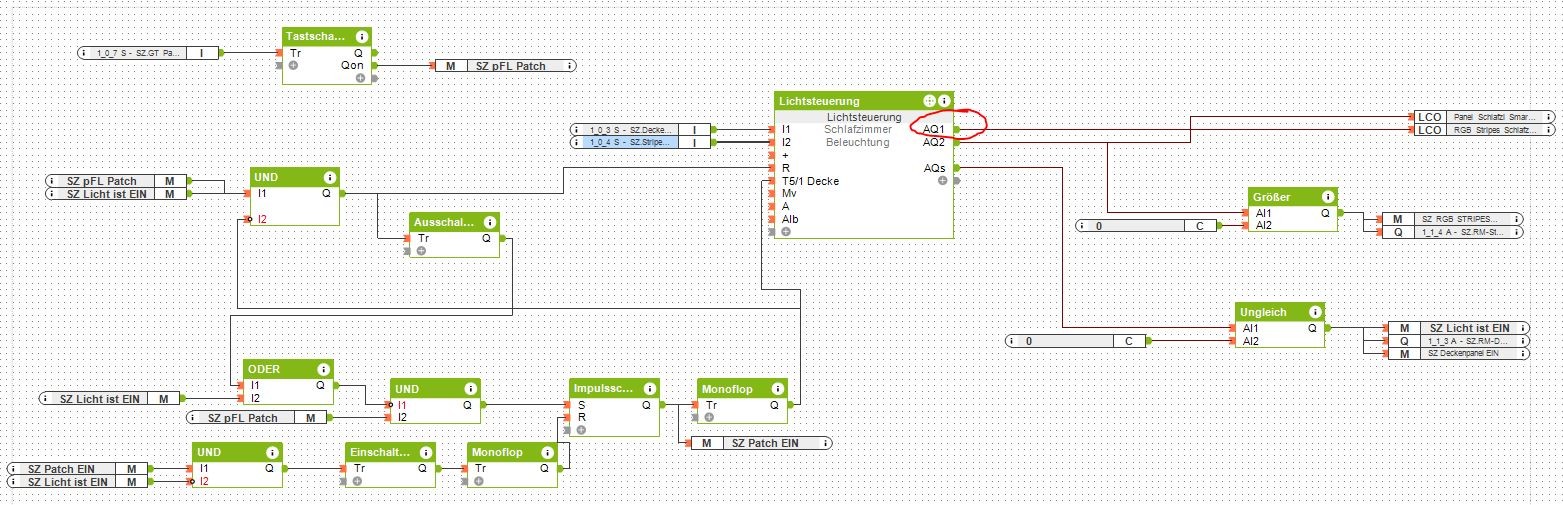Open info icon on Monoflop fed by Impulssc... Q

(776, 389)
